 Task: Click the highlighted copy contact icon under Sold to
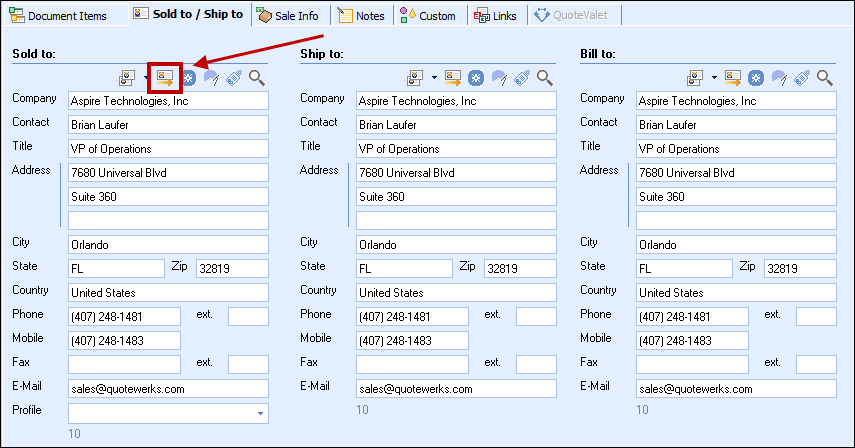(165, 77)
